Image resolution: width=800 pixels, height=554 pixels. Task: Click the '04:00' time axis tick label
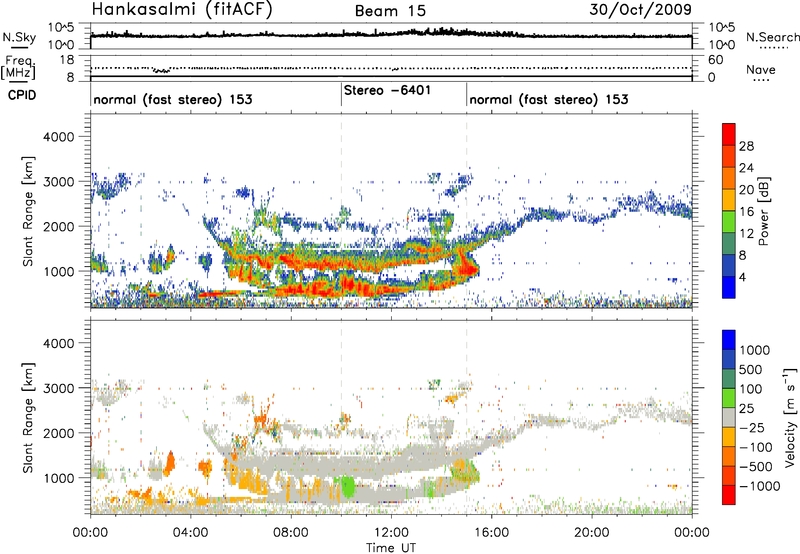click(191, 533)
